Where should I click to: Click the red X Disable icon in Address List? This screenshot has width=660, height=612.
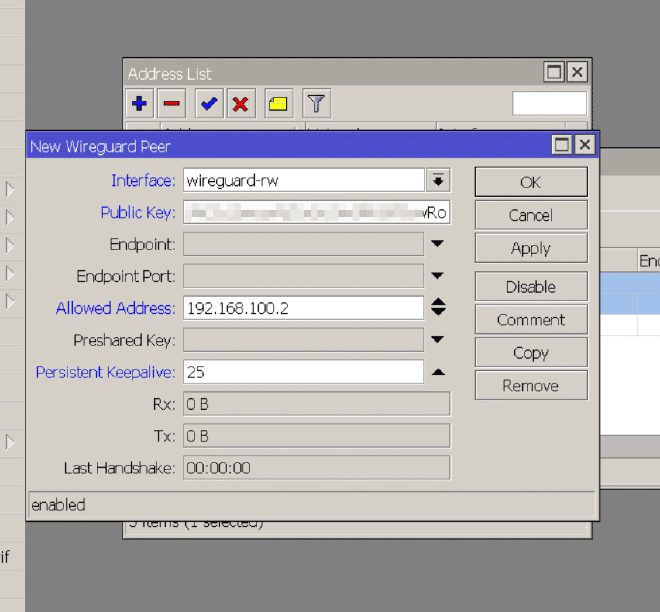coord(241,103)
